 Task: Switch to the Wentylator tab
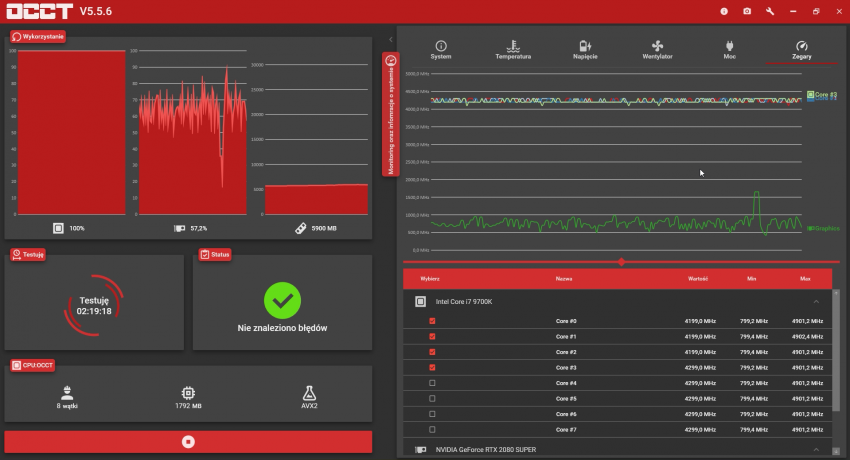click(657, 49)
